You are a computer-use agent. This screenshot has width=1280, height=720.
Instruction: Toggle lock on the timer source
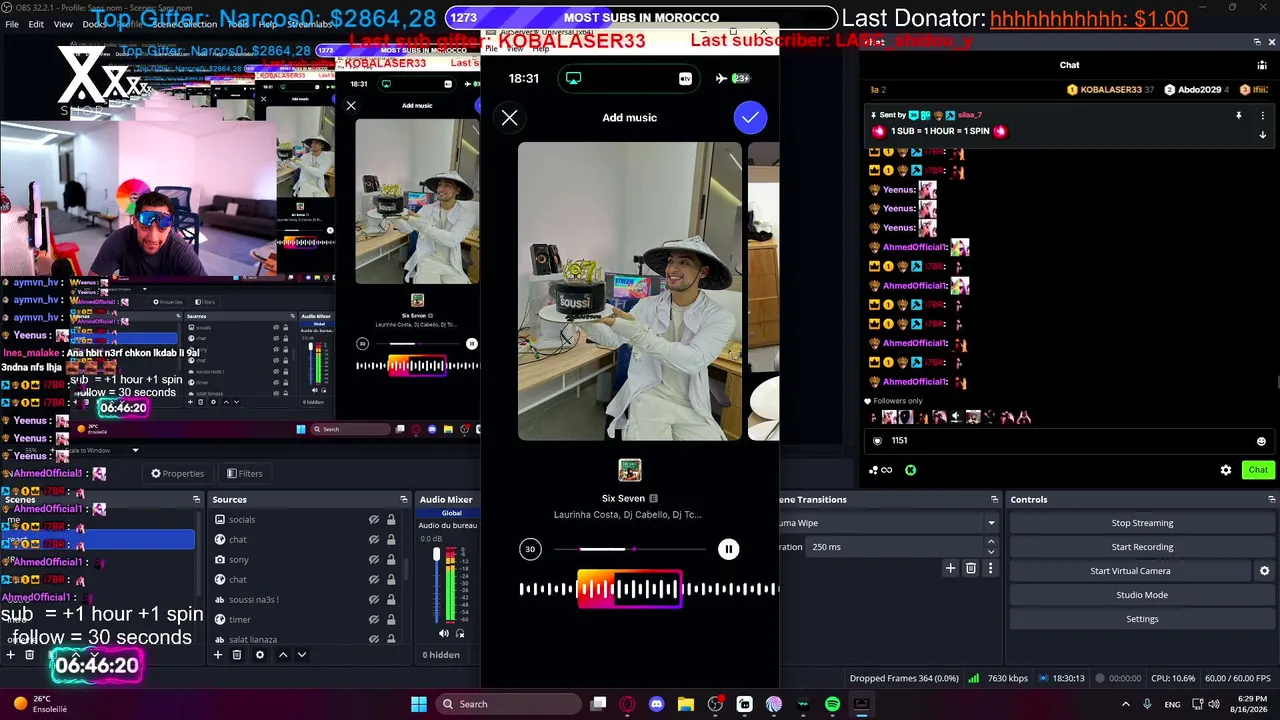pyautogui.click(x=391, y=620)
